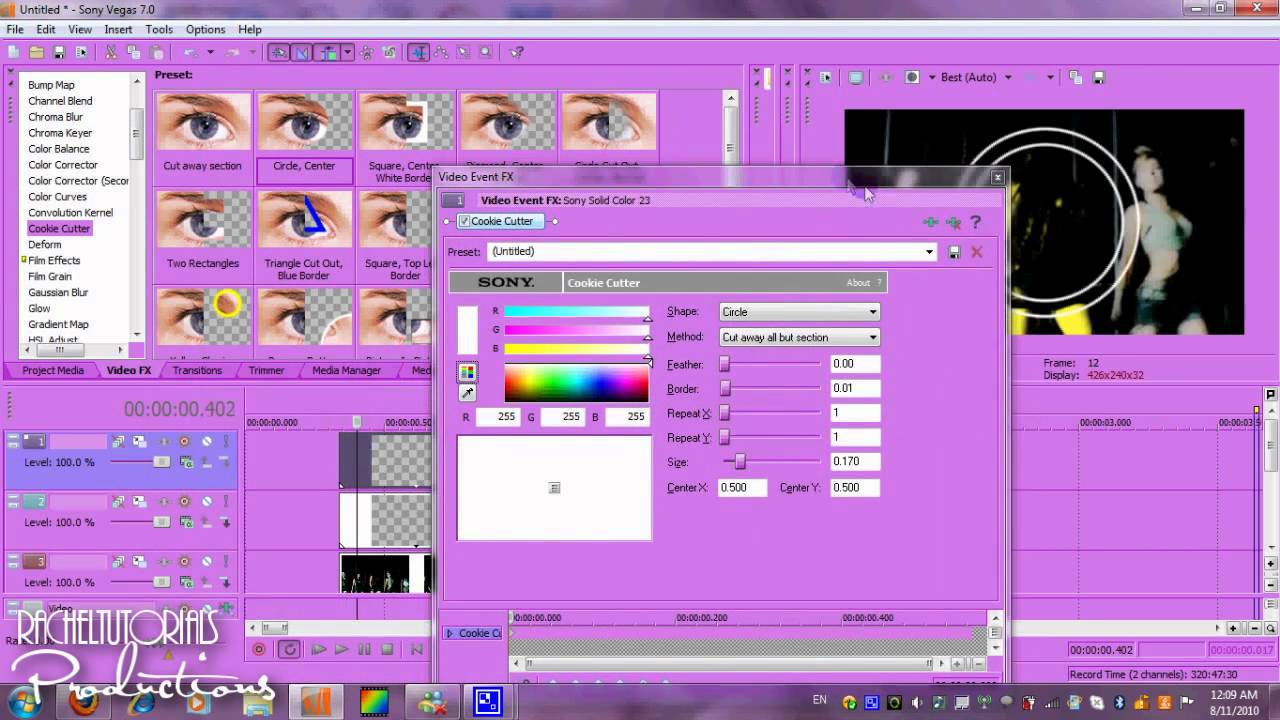Click Play in the transport controls
Viewport: 1280px width, 720px height.
tap(341, 649)
